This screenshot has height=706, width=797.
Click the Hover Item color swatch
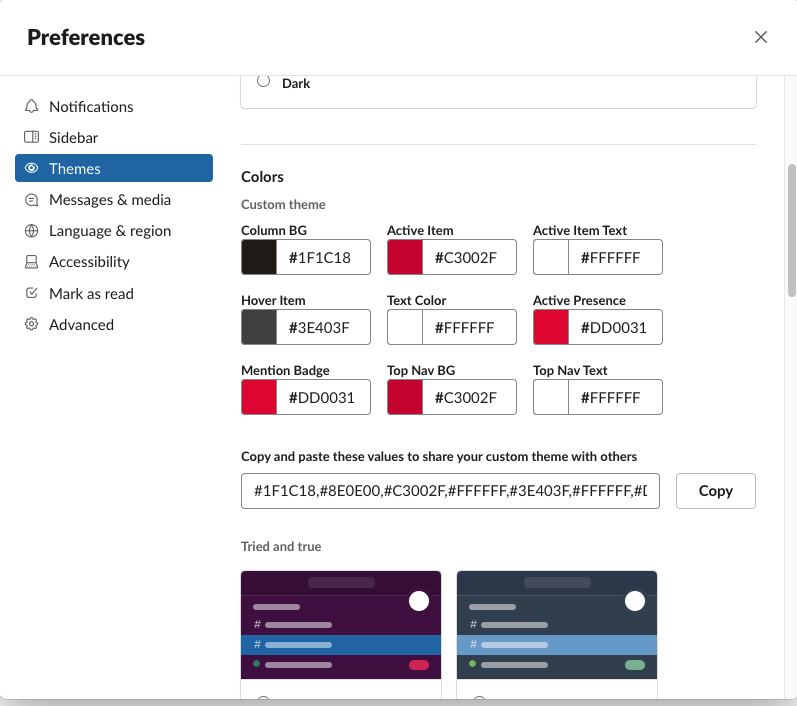[x=259, y=327]
